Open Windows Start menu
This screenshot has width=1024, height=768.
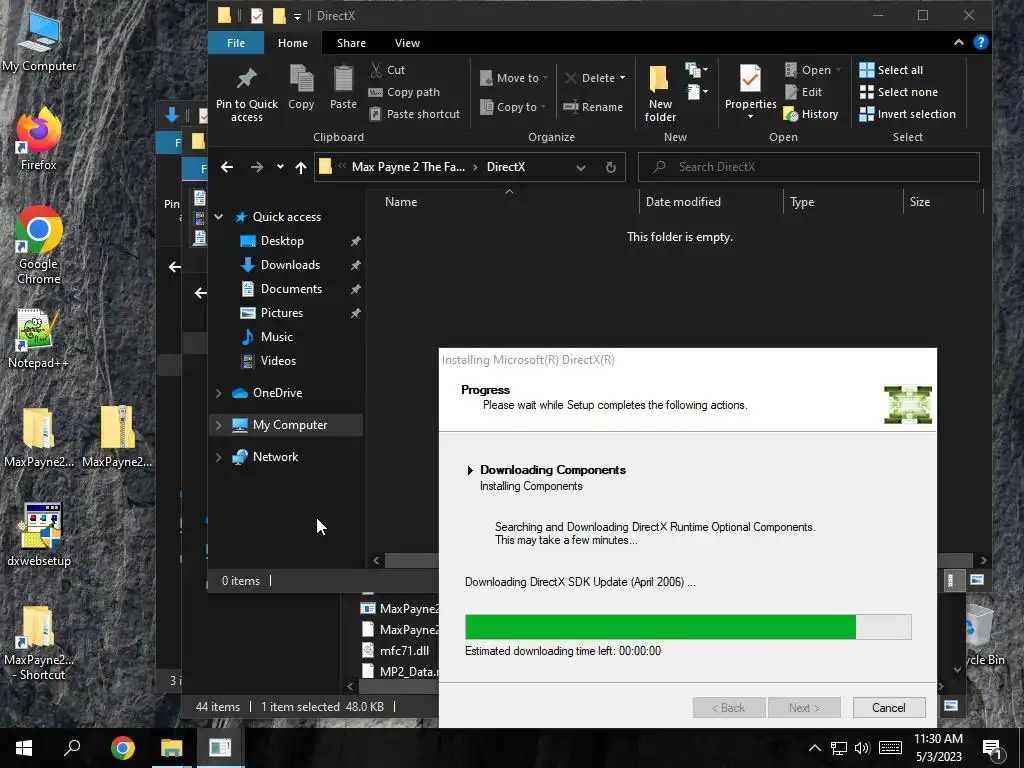click(x=24, y=748)
